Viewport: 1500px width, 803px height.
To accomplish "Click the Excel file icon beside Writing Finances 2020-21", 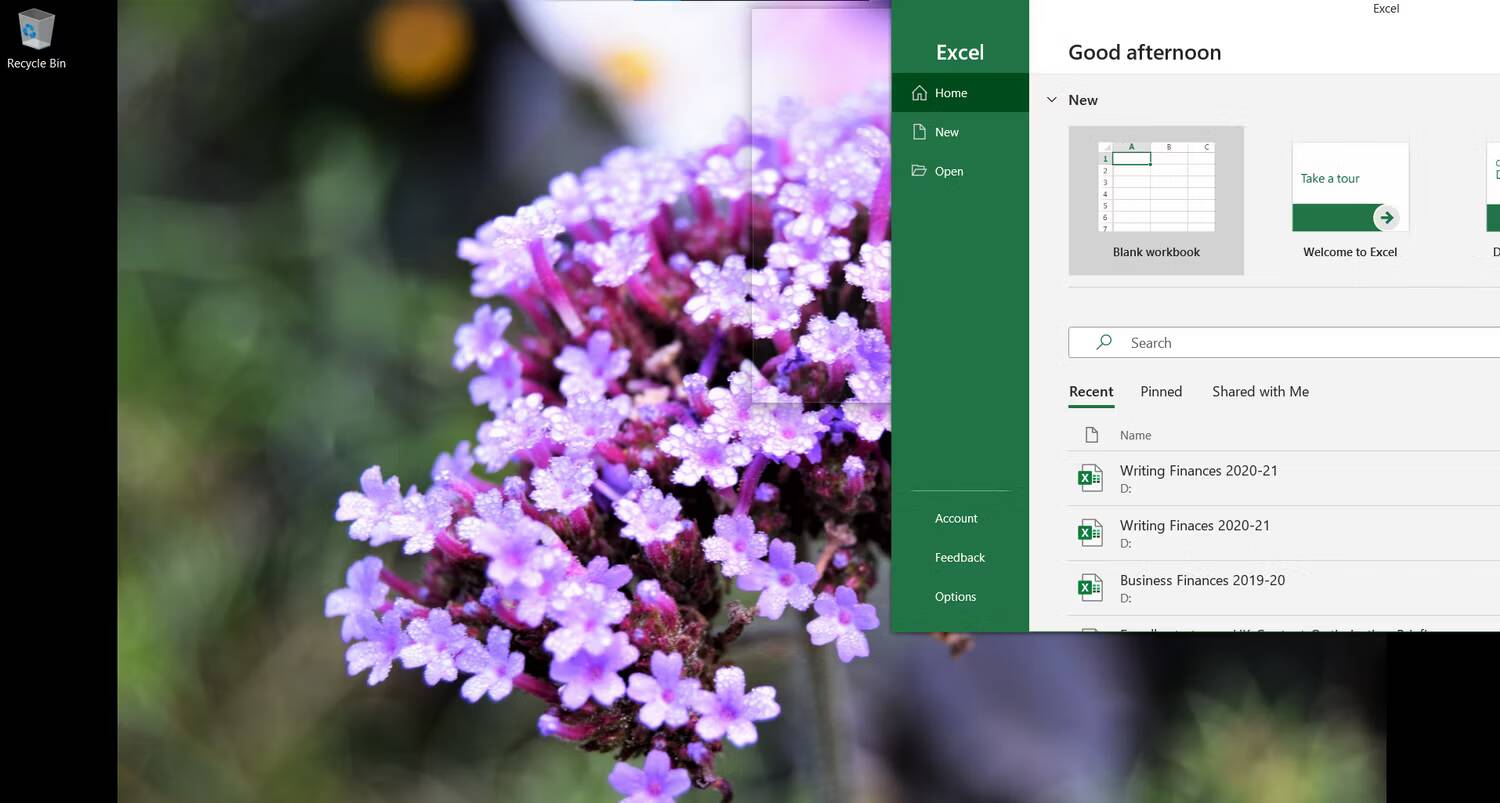I will [1090, 477].
